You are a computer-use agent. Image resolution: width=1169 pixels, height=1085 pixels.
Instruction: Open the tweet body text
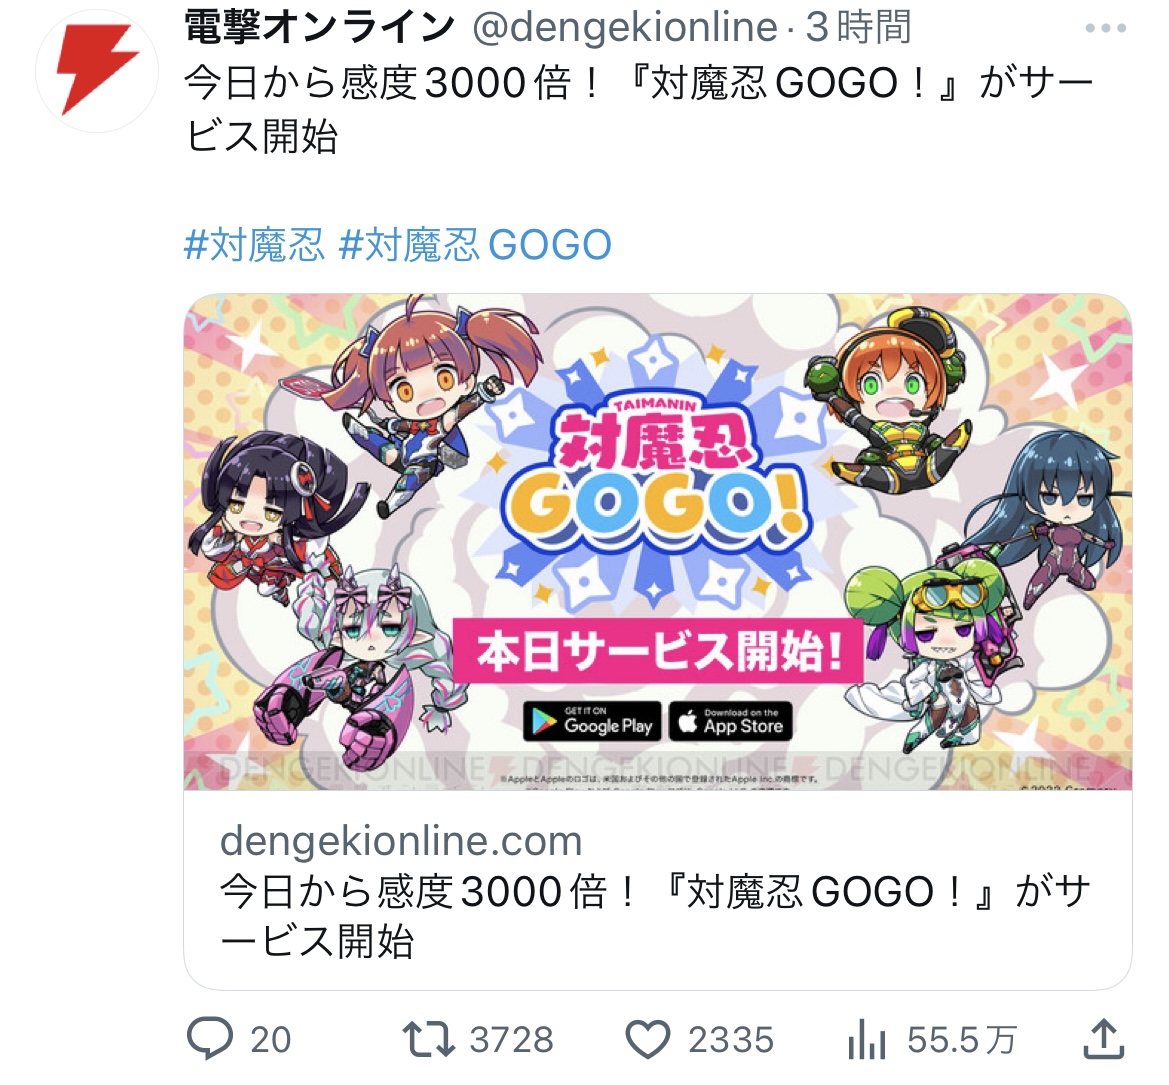click(x=638, y=109)
